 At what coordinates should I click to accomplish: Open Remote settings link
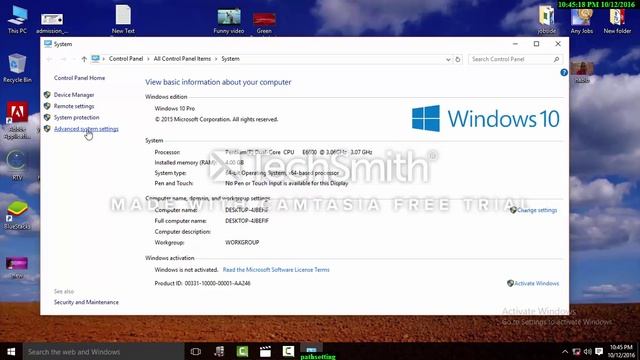tap(74, 106)
